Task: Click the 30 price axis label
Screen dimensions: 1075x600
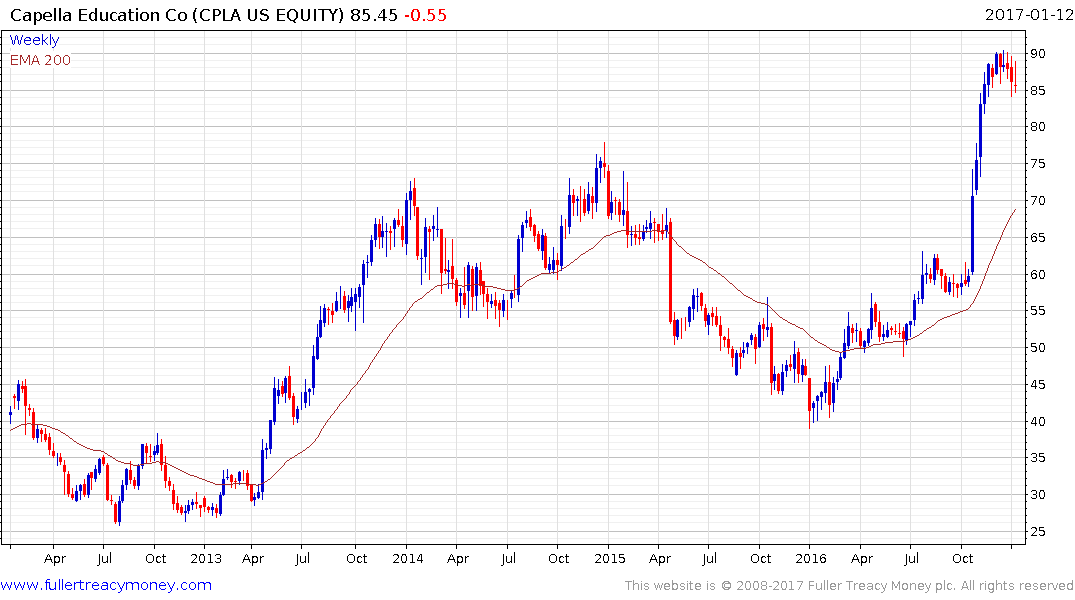Action: tap(1037, 495)
